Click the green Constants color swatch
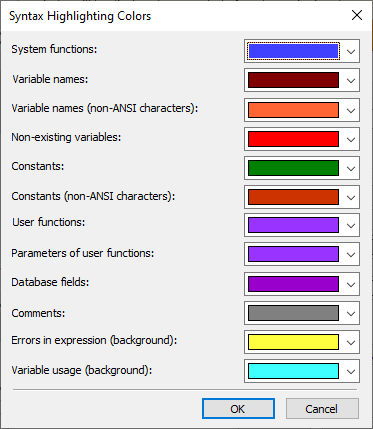 click(x=293, y=168)
